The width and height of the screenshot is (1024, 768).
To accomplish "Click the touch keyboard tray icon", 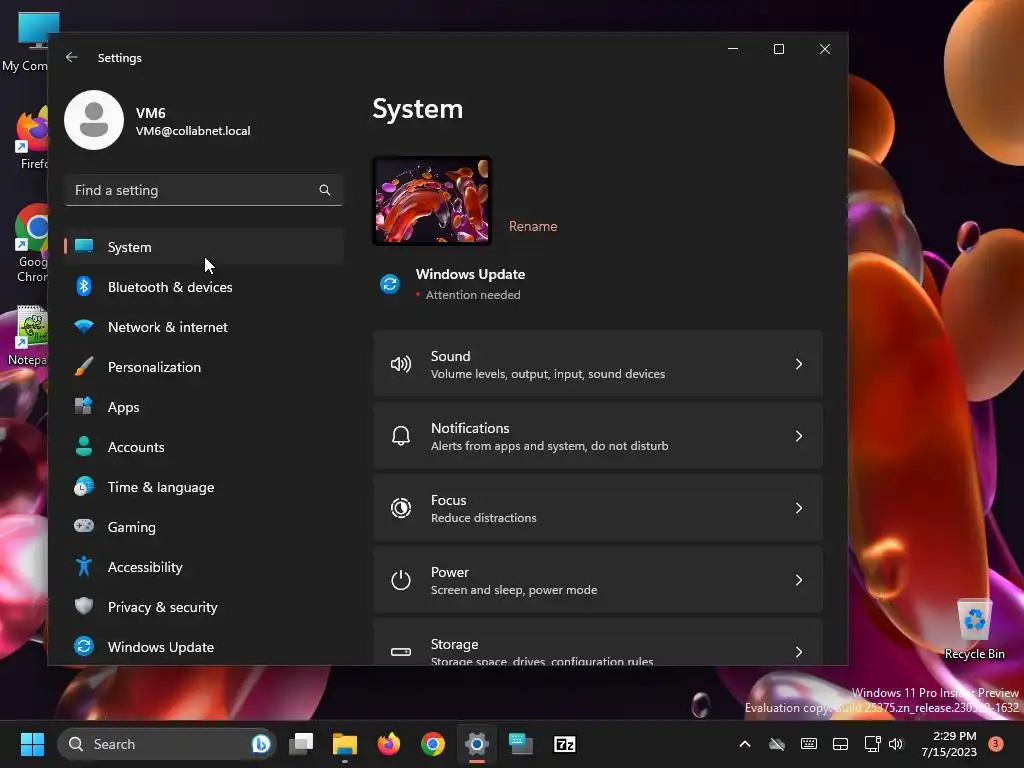I will tap(808, 744).
